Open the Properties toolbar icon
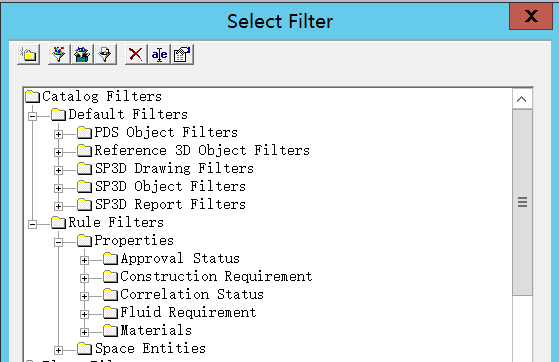Image resolution: width=559 pixels, height=362 pixels. (183, 55)
